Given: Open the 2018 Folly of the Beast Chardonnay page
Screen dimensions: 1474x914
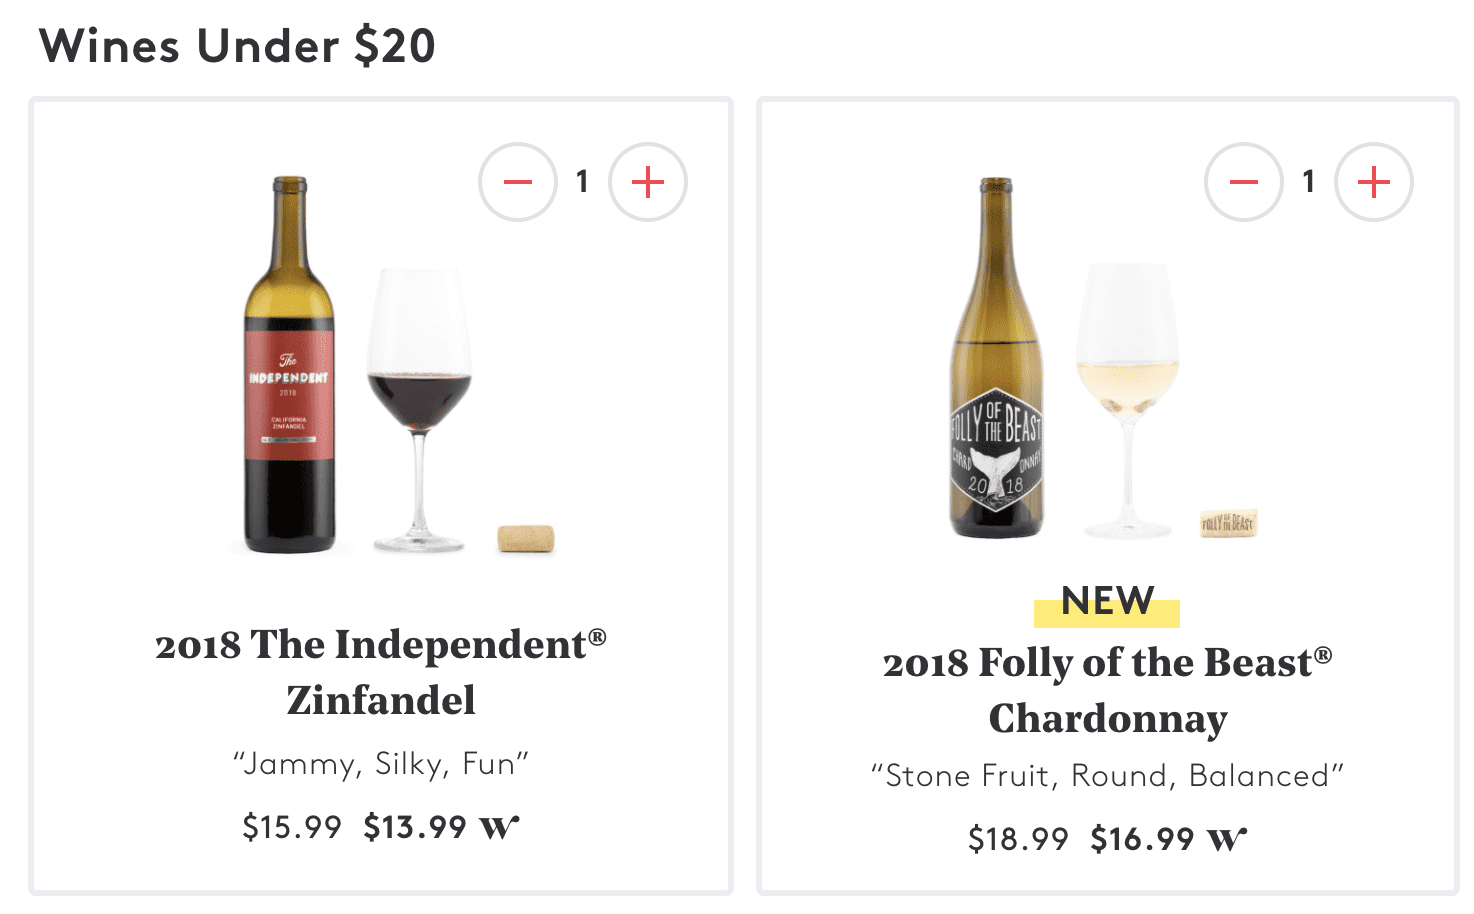Looking at the screenshot, I should pyautogui.click(x=1106, y=690).
